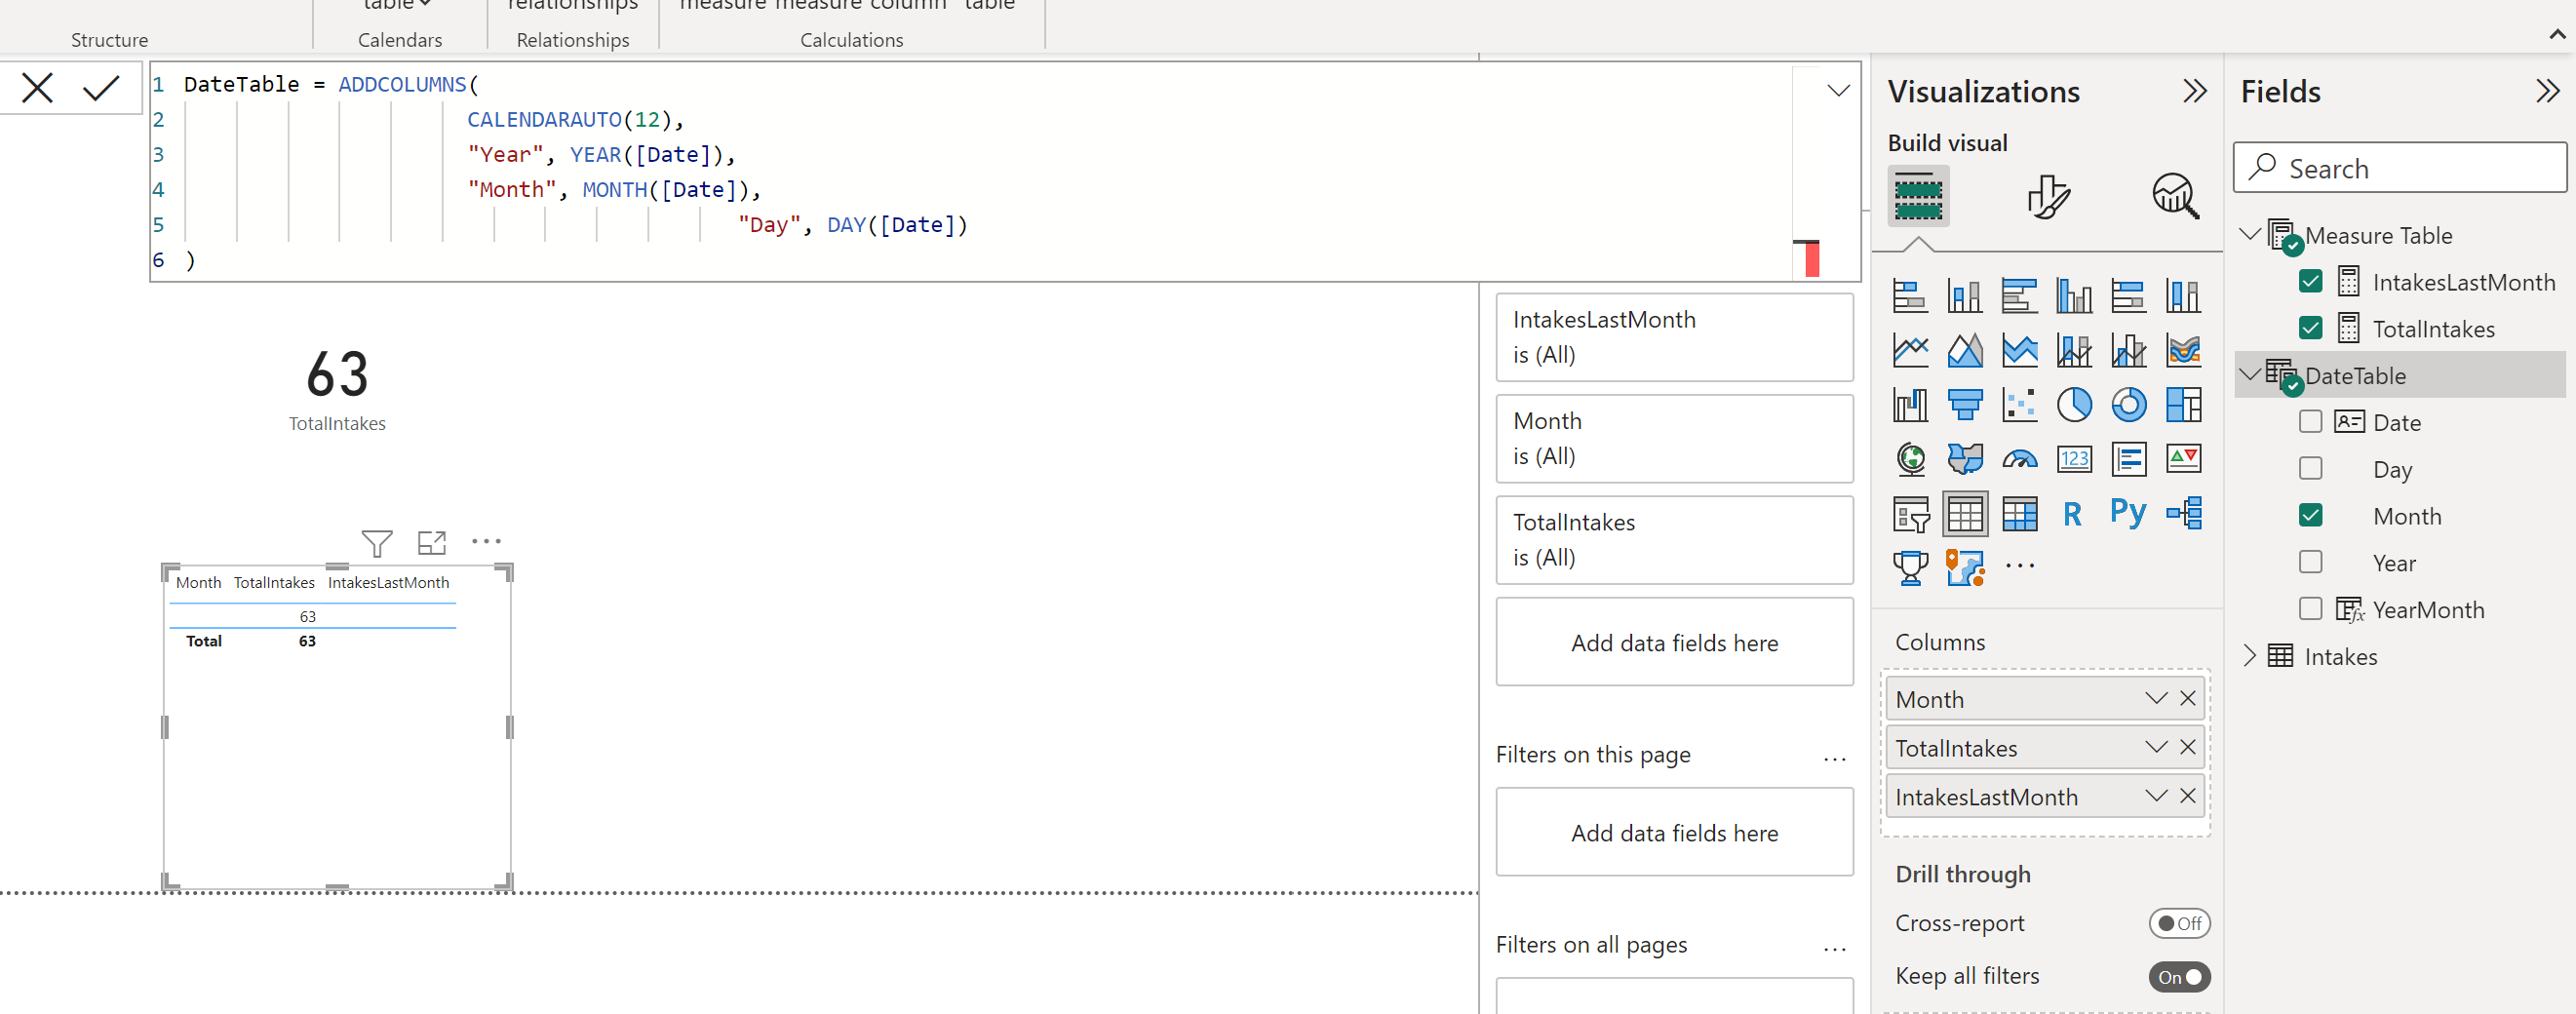Choose the Scatter chart visual
The height and width of the screenshot is (1014, 2576).
(x=2019, y=405)
